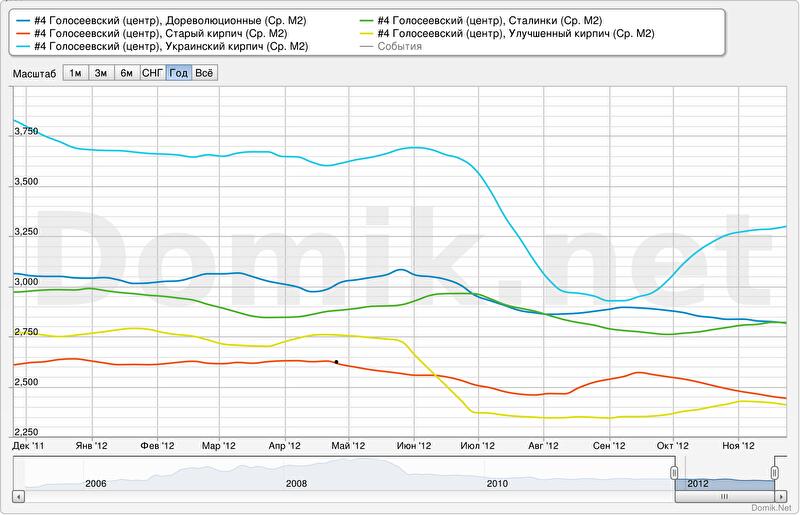Jump to 2008 in the navigator
Viewport: 800px width, 515px height.
[x=296, y=483]
